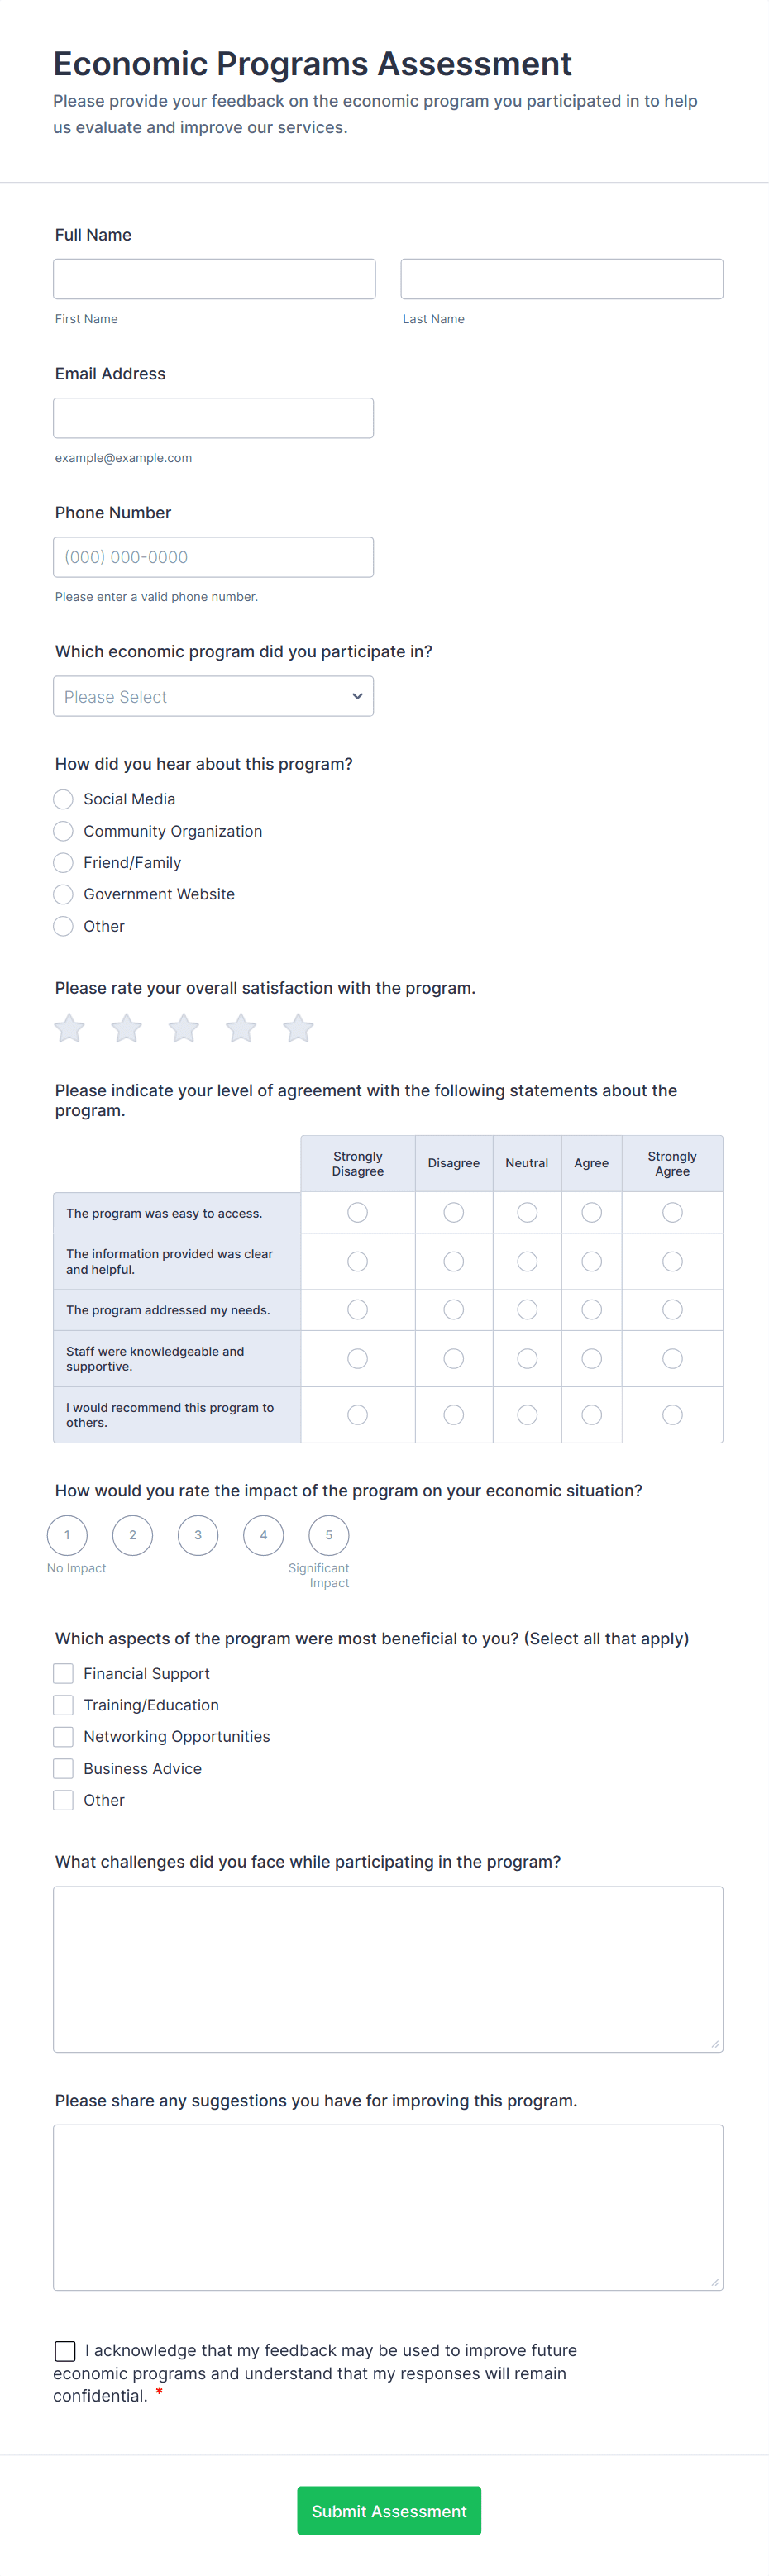The height and width of the screenshot is (2576, 769).
Task: Mark Strongly Agree for easy access statement
Action: coord(672,1212)
